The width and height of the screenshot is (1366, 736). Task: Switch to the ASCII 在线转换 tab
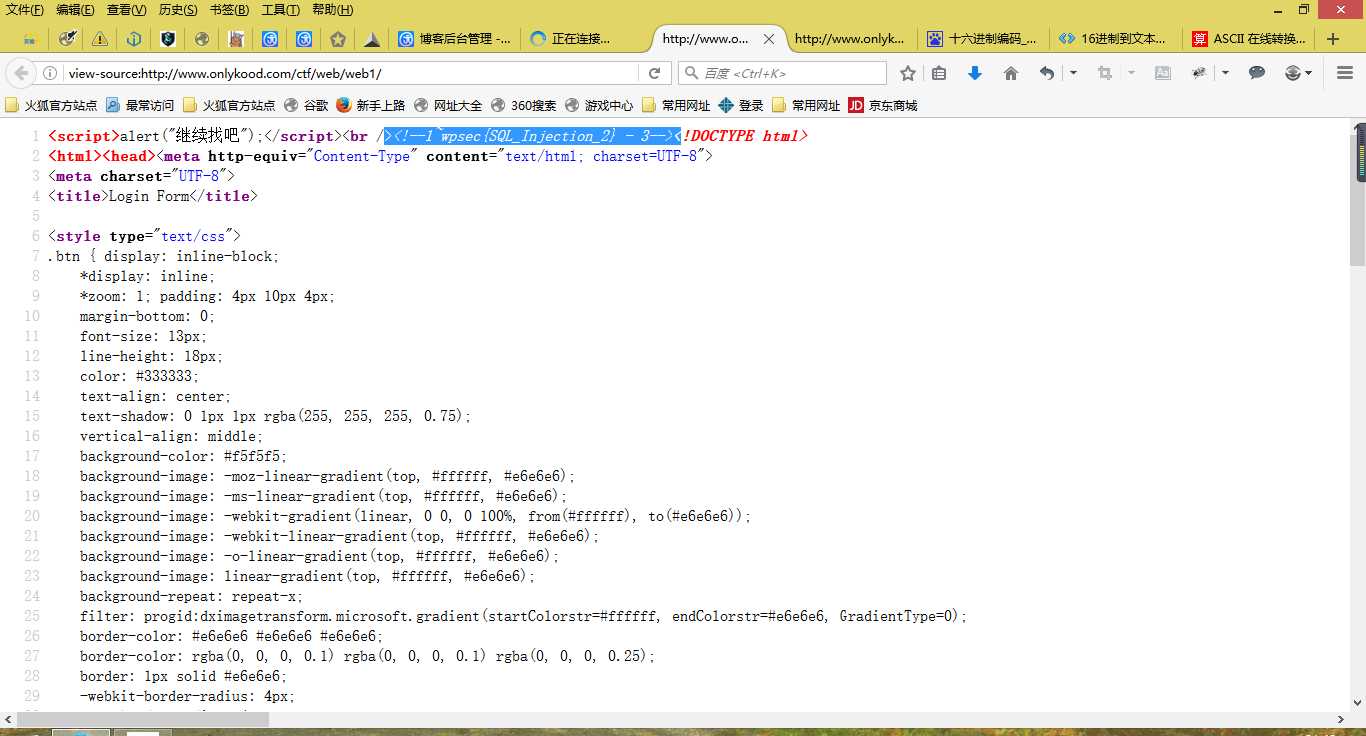point(1247,39)
